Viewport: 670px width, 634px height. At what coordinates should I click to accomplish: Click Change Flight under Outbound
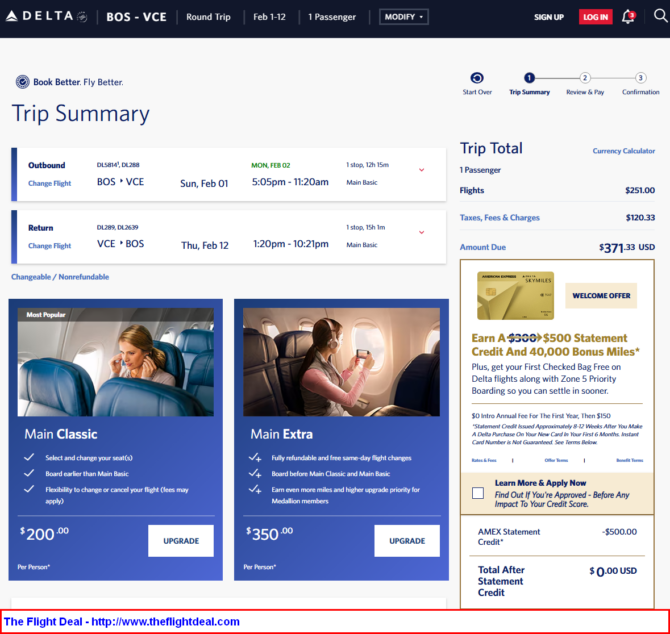point(49,184)
